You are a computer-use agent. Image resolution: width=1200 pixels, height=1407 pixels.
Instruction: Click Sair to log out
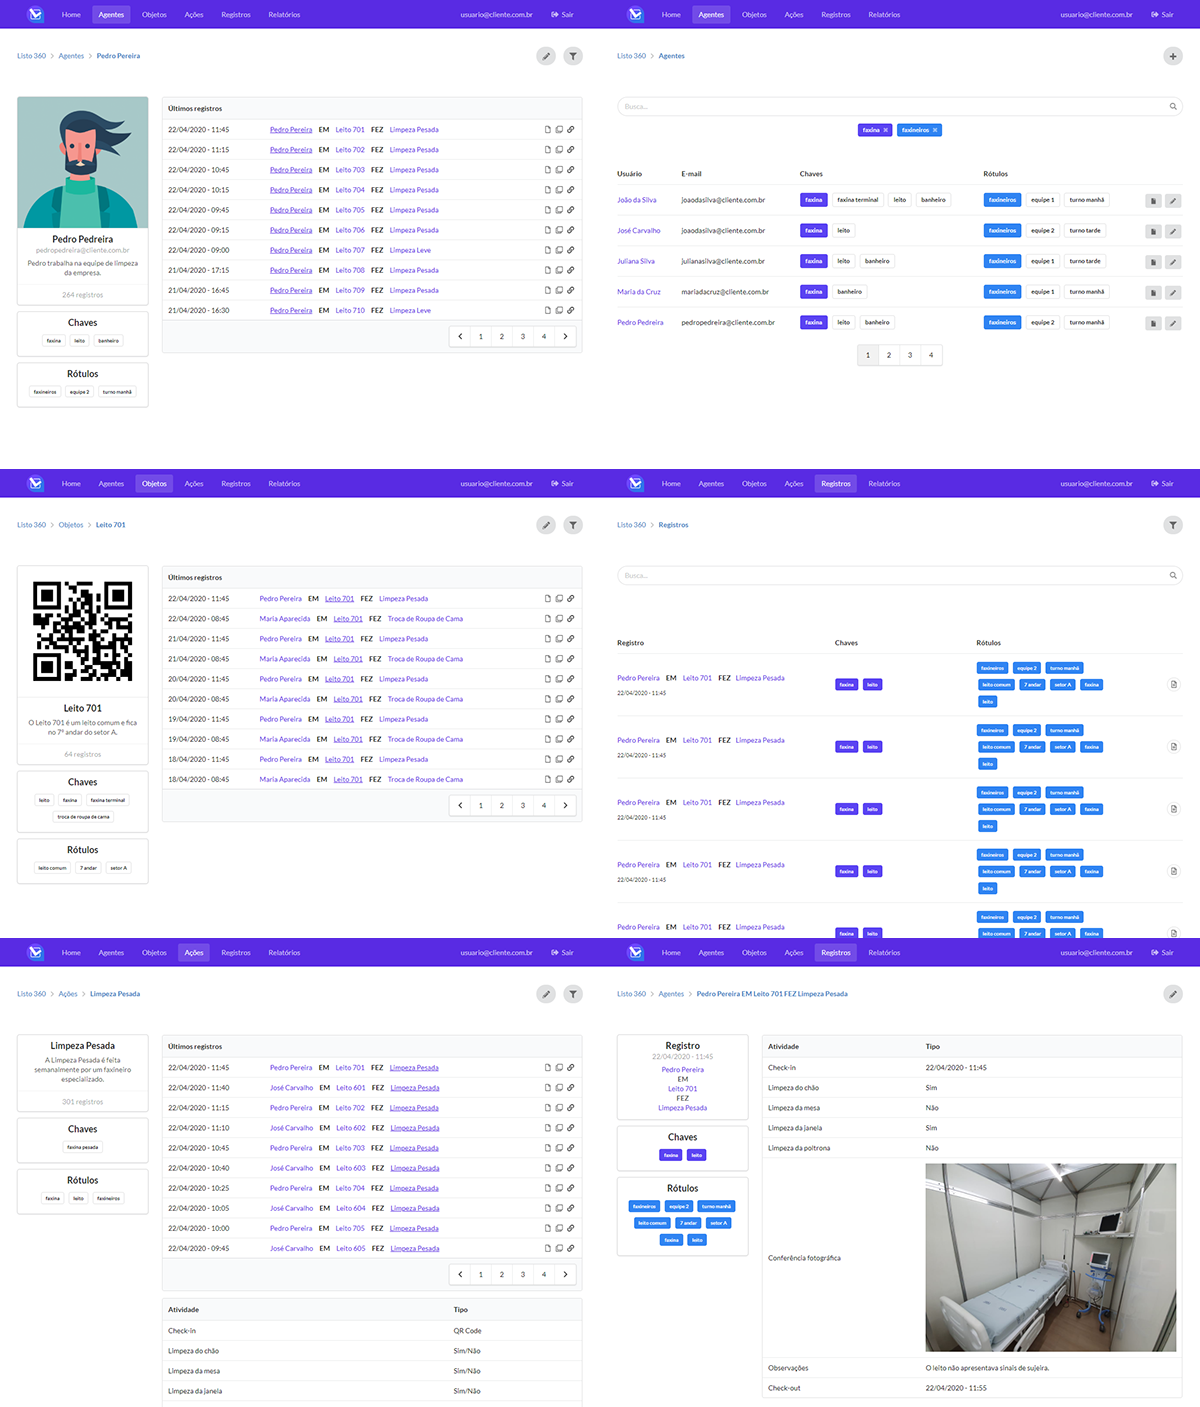tap(564, 14)
